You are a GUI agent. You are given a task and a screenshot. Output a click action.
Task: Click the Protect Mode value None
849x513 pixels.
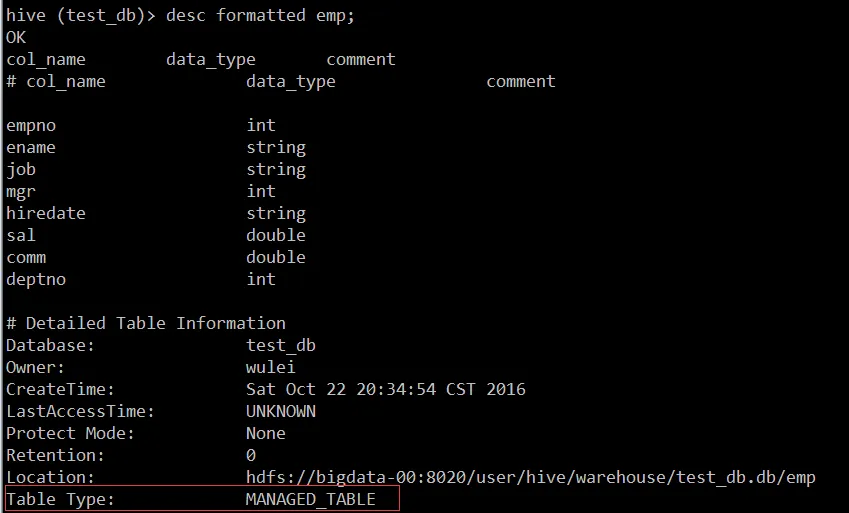[265, 433]
